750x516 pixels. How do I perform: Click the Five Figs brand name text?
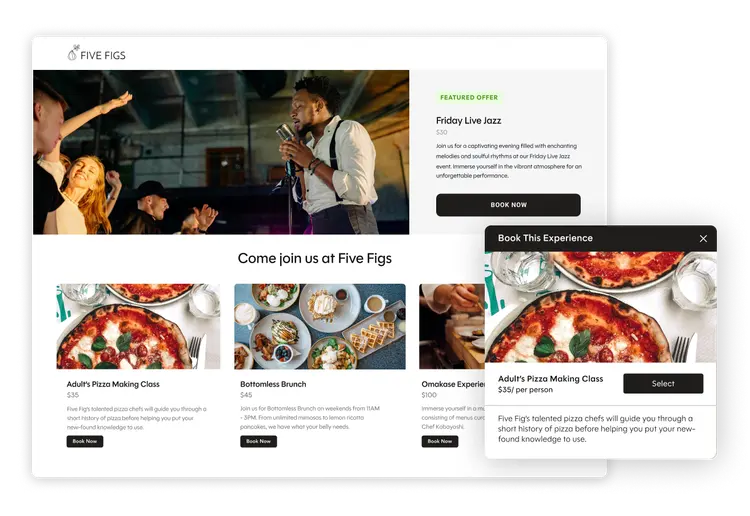tap(103, 55)
